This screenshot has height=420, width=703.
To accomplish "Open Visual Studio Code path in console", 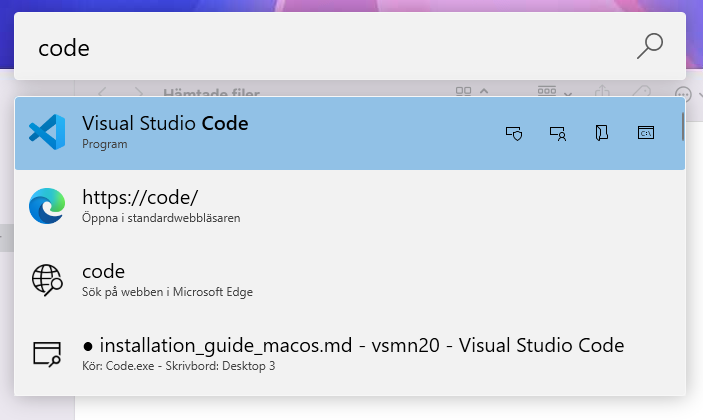I will pyautogui.click(x=646, y=133).
